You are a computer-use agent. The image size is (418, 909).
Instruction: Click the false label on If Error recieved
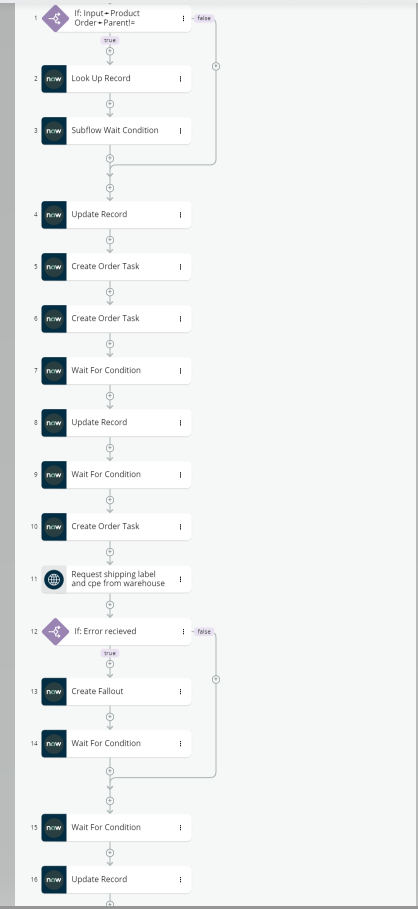click(203, 631)
